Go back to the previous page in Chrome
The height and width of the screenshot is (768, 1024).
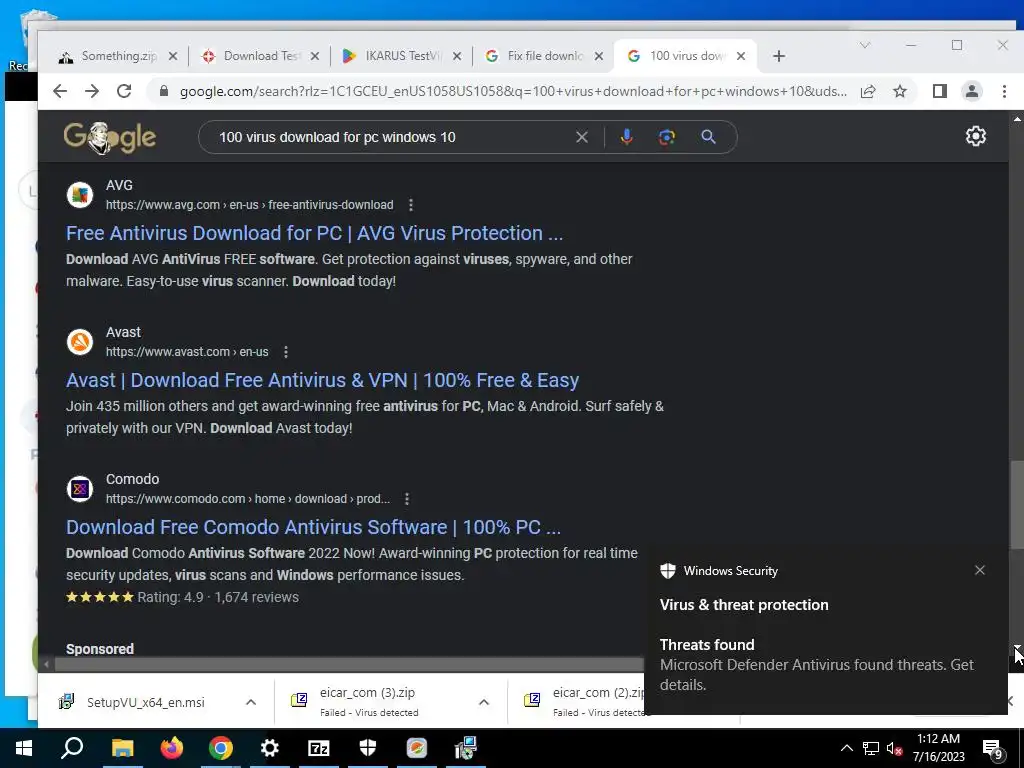pyautogui.click(x=60, y=91)
